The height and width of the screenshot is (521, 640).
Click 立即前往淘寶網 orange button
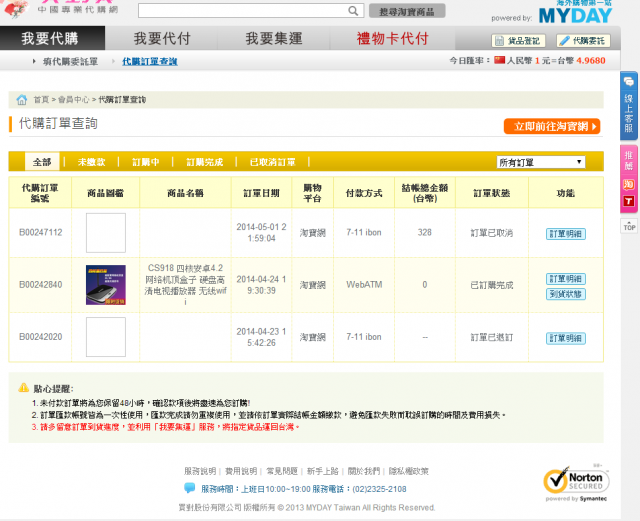pos(552,127)
